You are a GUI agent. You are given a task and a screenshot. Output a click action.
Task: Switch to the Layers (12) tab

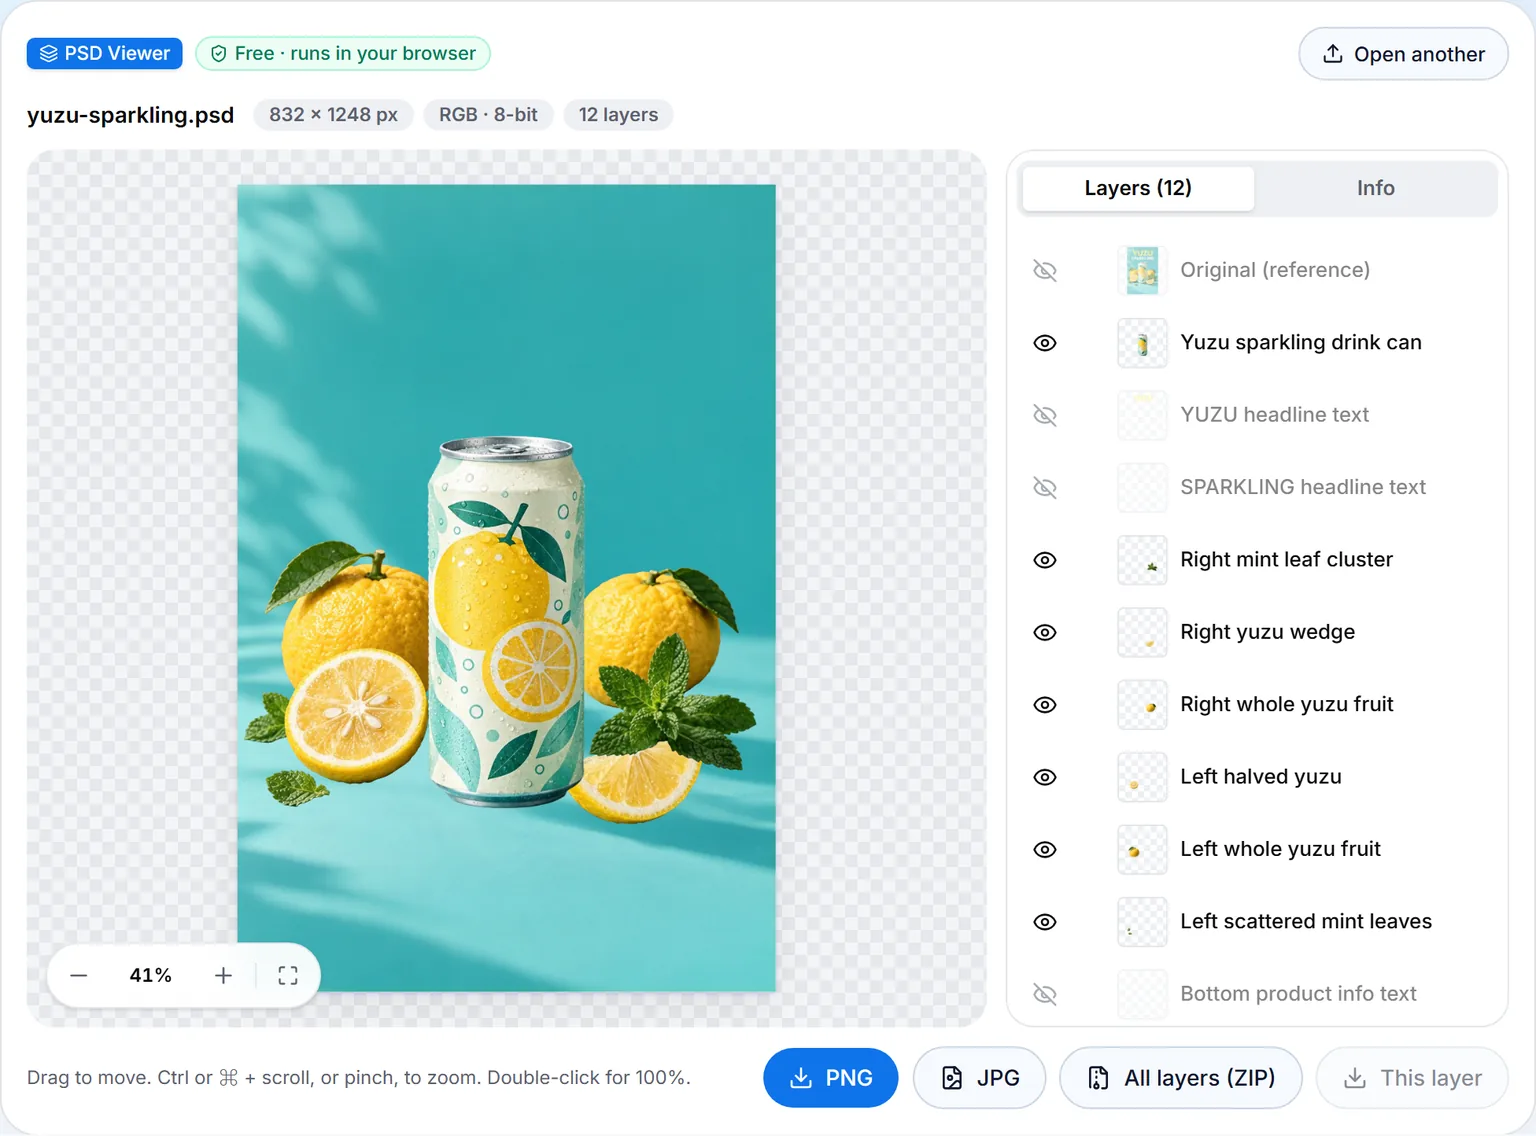coord(1138,188)
